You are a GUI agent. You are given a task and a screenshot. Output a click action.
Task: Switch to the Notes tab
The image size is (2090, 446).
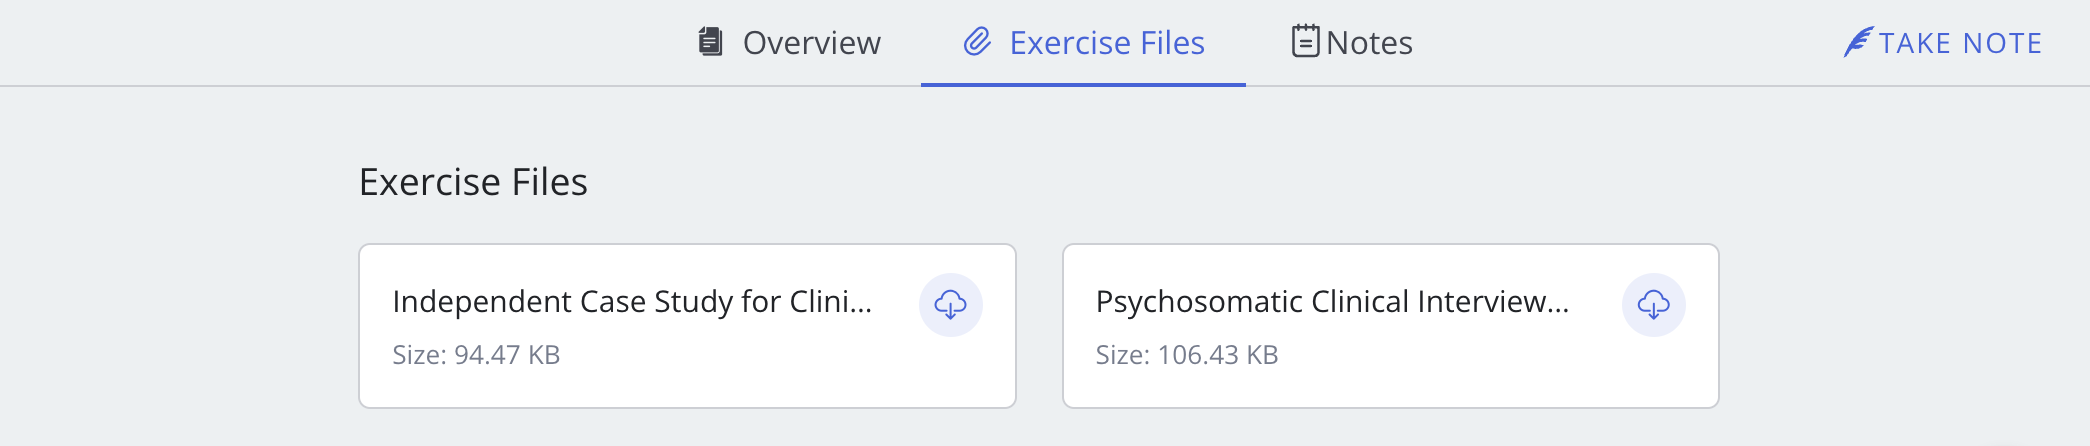pyautogui.click(x=1369, y=43)
